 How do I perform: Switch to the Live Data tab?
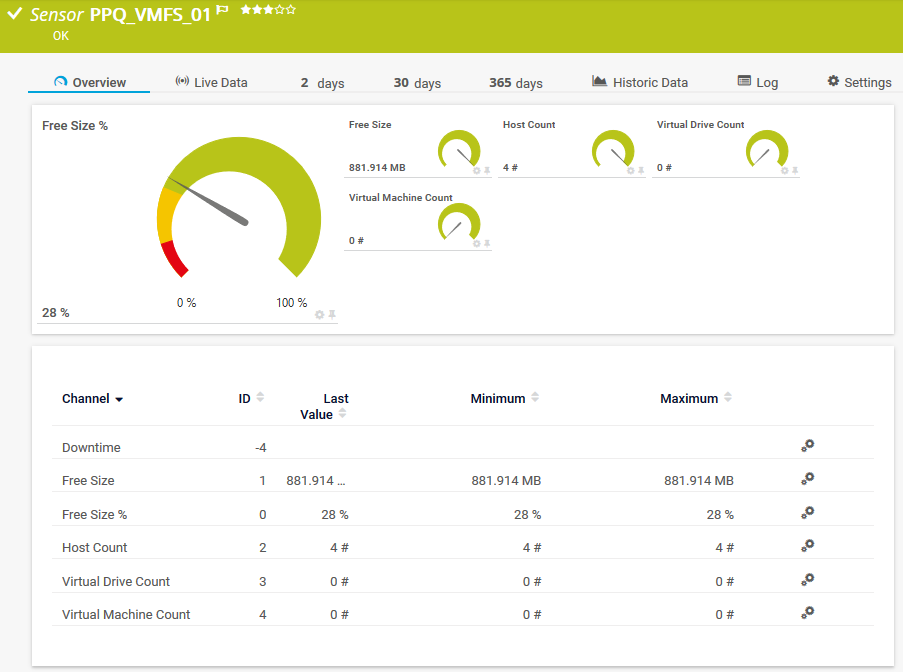point(211,83)
